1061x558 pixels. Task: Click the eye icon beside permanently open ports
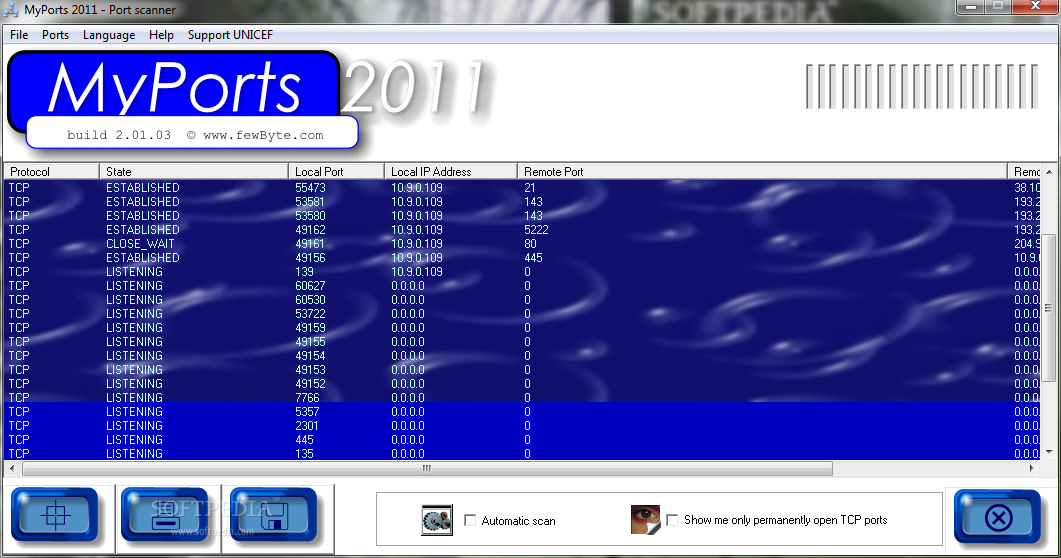point(645,519)
